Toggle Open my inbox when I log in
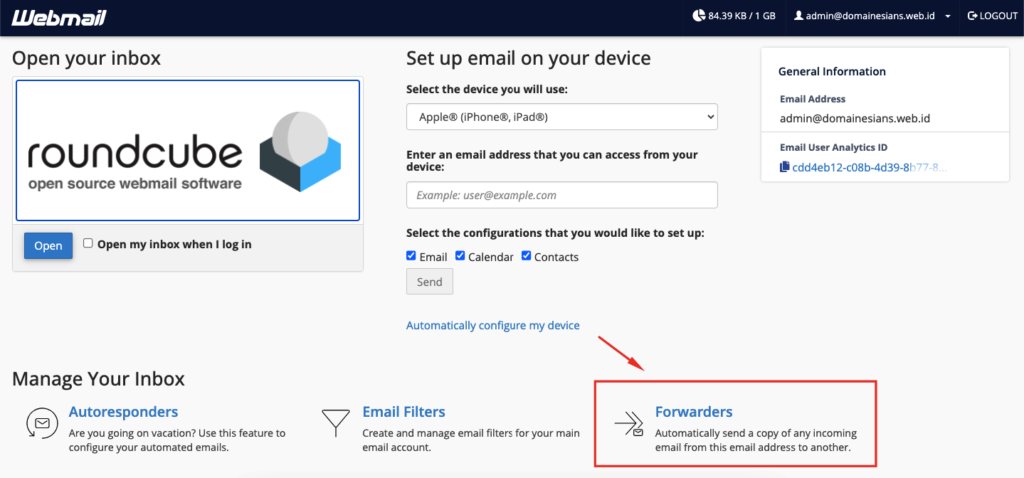The width and height of the screenshot is (1024, 478). point(88,243)
